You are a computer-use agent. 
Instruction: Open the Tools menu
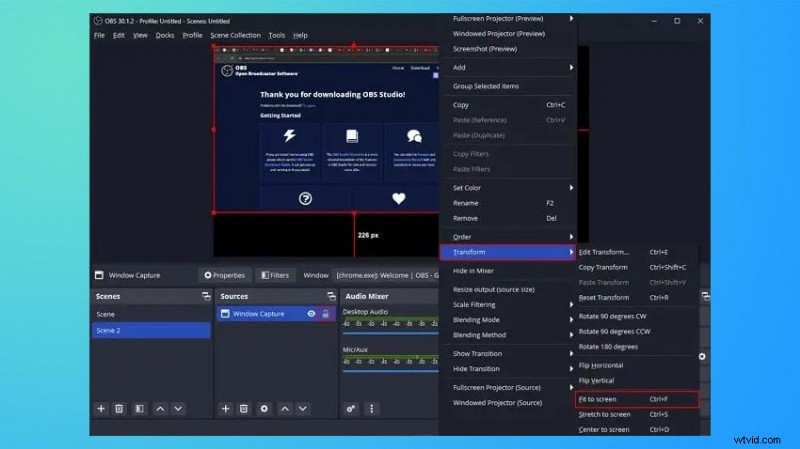pyautogui.click(x=277, y=35)
